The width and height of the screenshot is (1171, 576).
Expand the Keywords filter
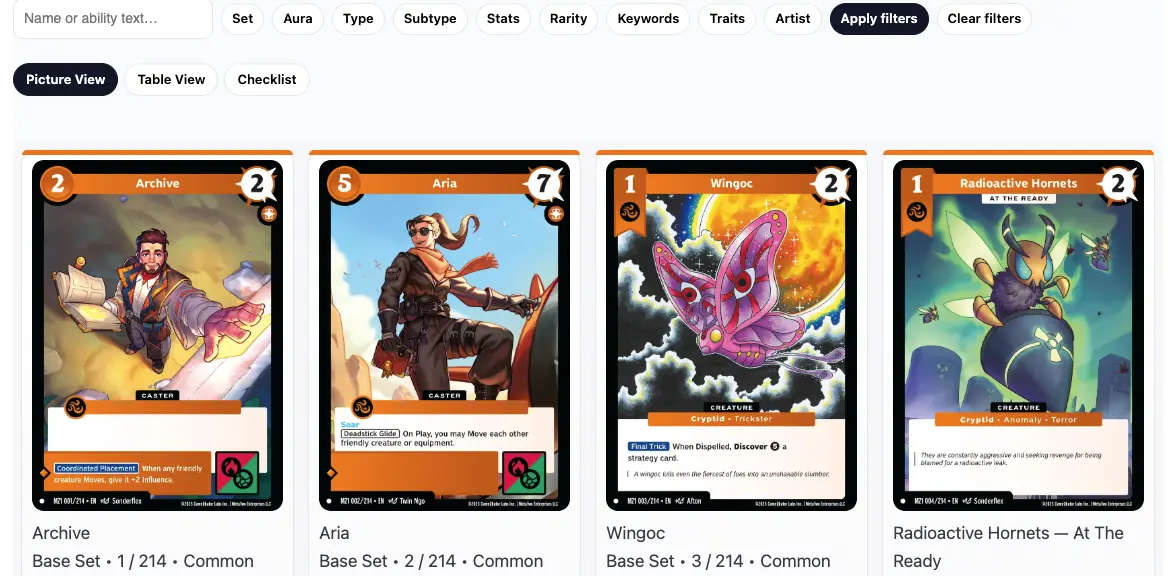pos(648,19)
